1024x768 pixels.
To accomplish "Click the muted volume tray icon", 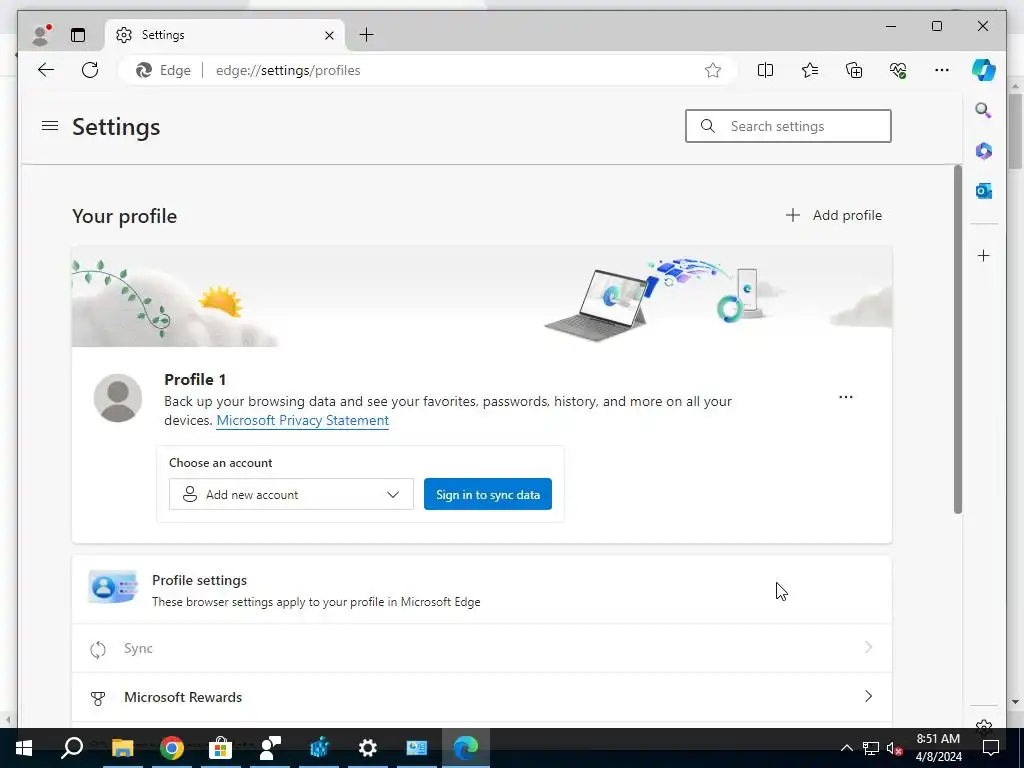I will (895, 748).
